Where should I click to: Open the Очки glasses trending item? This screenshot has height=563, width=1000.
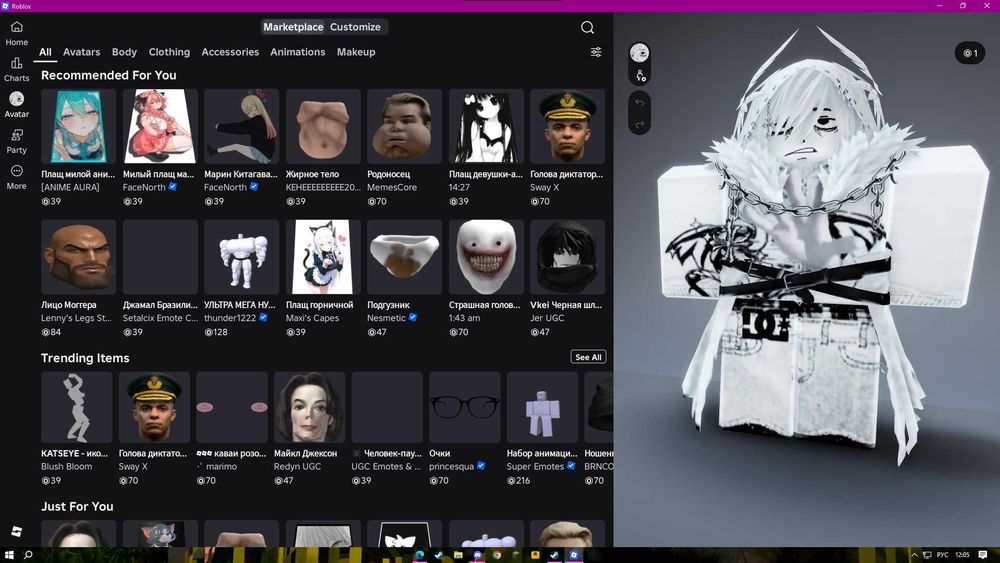[465, 407]
